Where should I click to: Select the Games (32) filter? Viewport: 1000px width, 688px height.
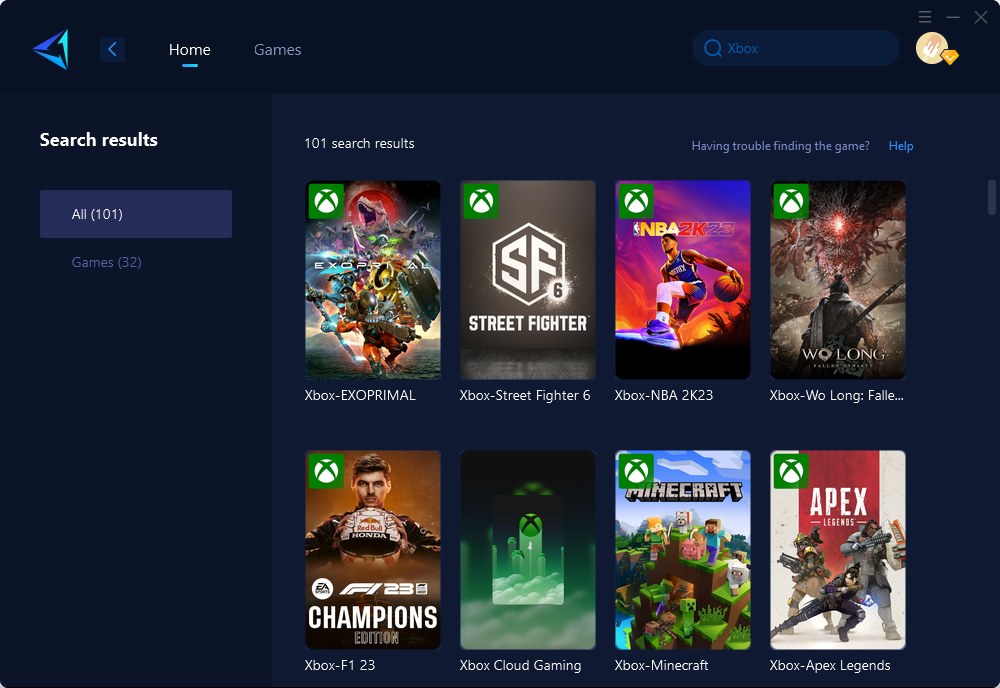click(x=107, y=262)
